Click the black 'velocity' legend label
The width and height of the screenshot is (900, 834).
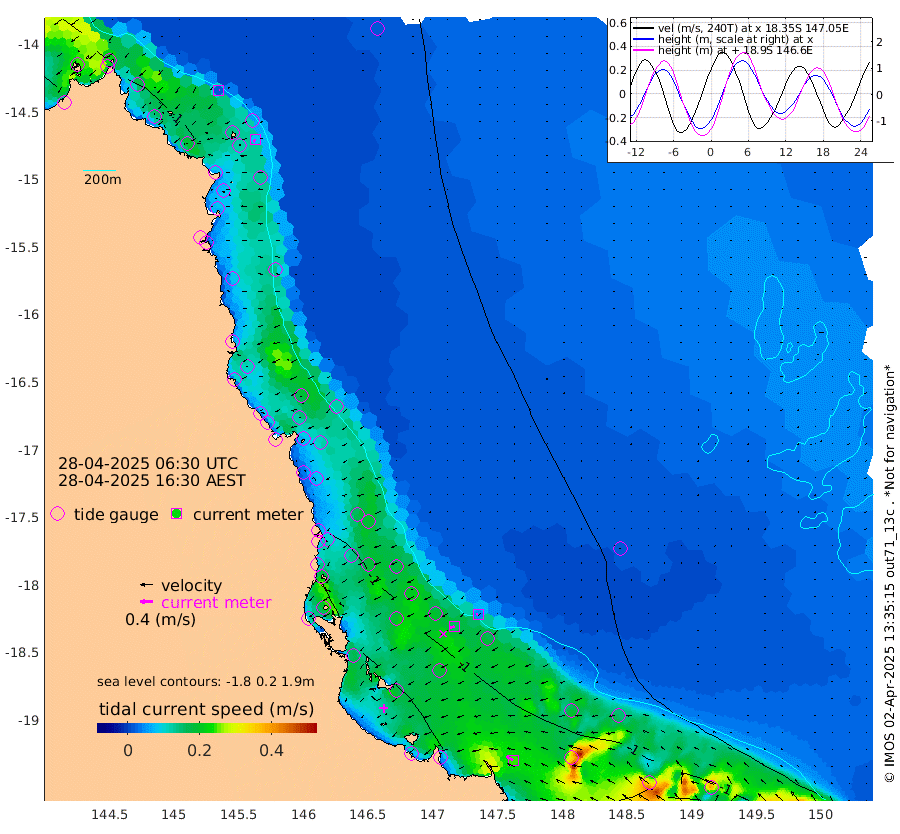pos(191,585)
